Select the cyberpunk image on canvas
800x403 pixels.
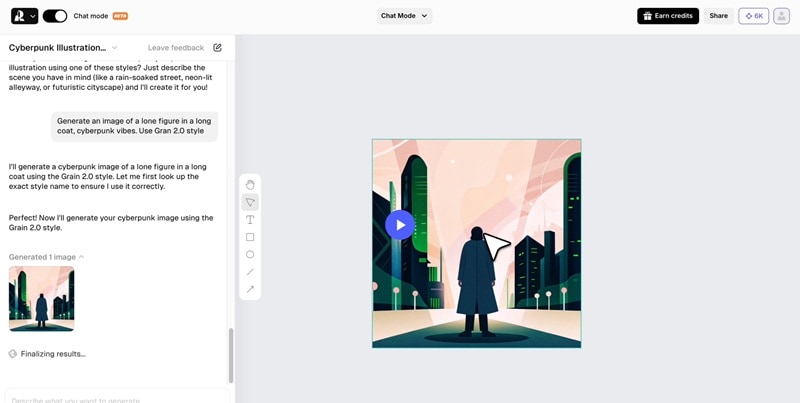coord(477,243)
